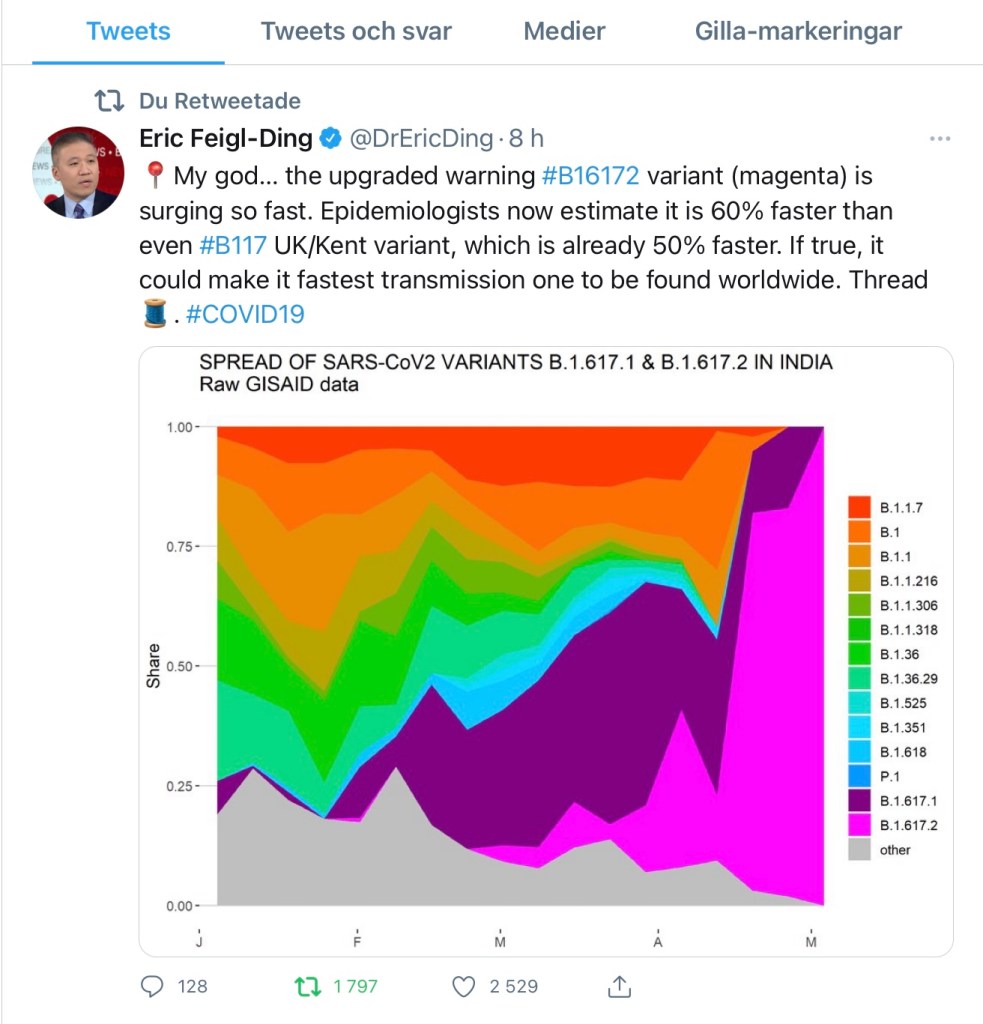Open Eric Feigl-Ding's profile picture

[x=82, y=172]
